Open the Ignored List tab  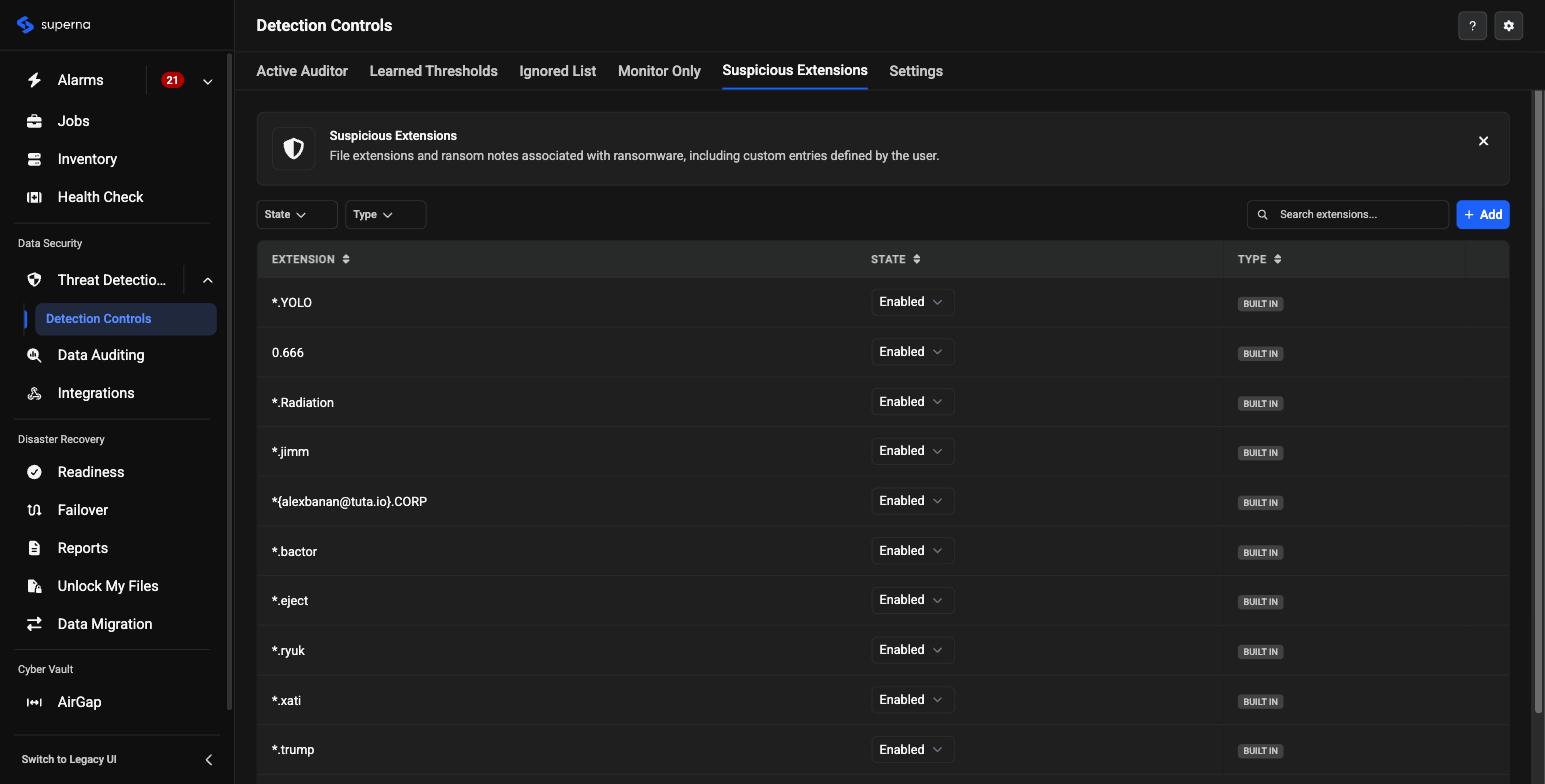tap(558, 71)
